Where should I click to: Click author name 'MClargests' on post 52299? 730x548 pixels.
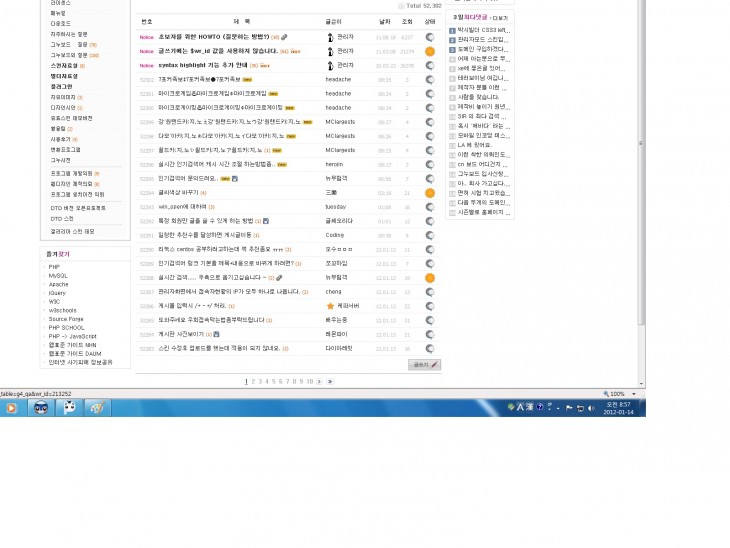click(340, 122)
